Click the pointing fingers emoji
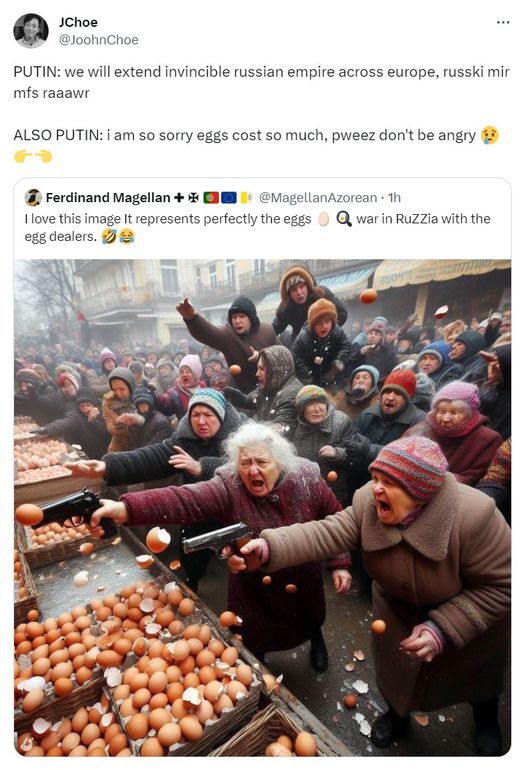Image resolution: width=526 pixels, height=770 pixels. pos(33,157)
